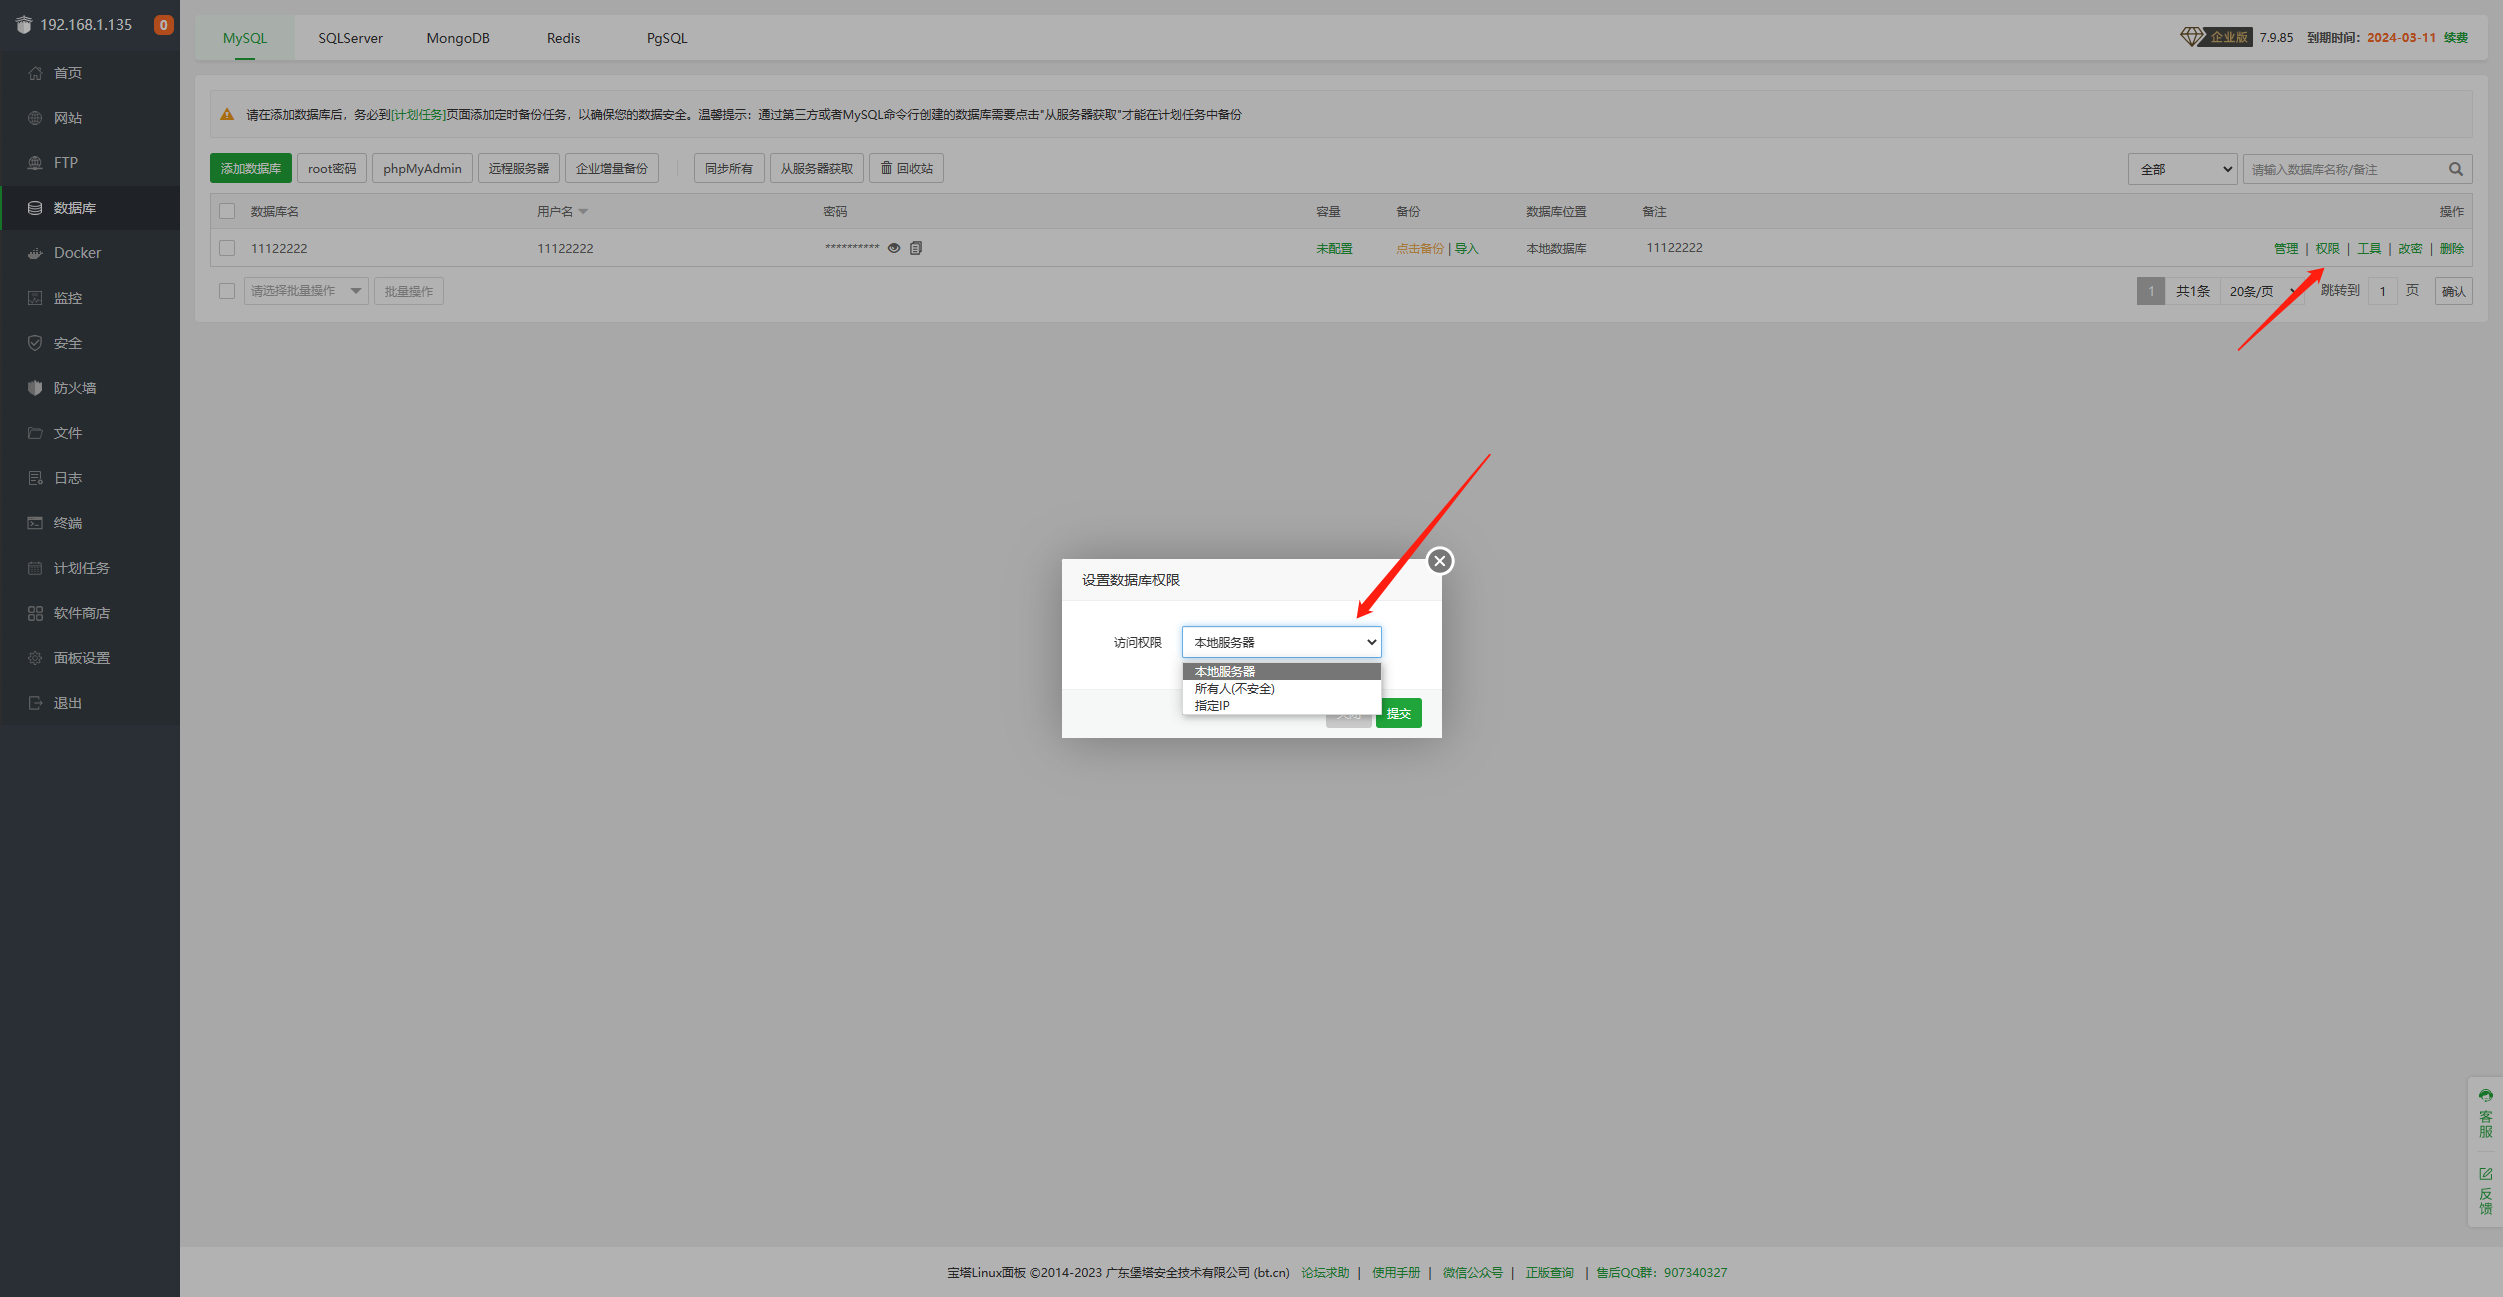Switch to the MongoDB tab

pos(458,38)
